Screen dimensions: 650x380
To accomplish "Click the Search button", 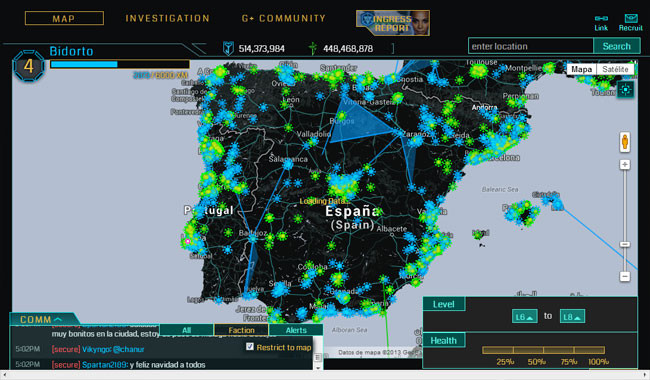I will pos(616,46).
